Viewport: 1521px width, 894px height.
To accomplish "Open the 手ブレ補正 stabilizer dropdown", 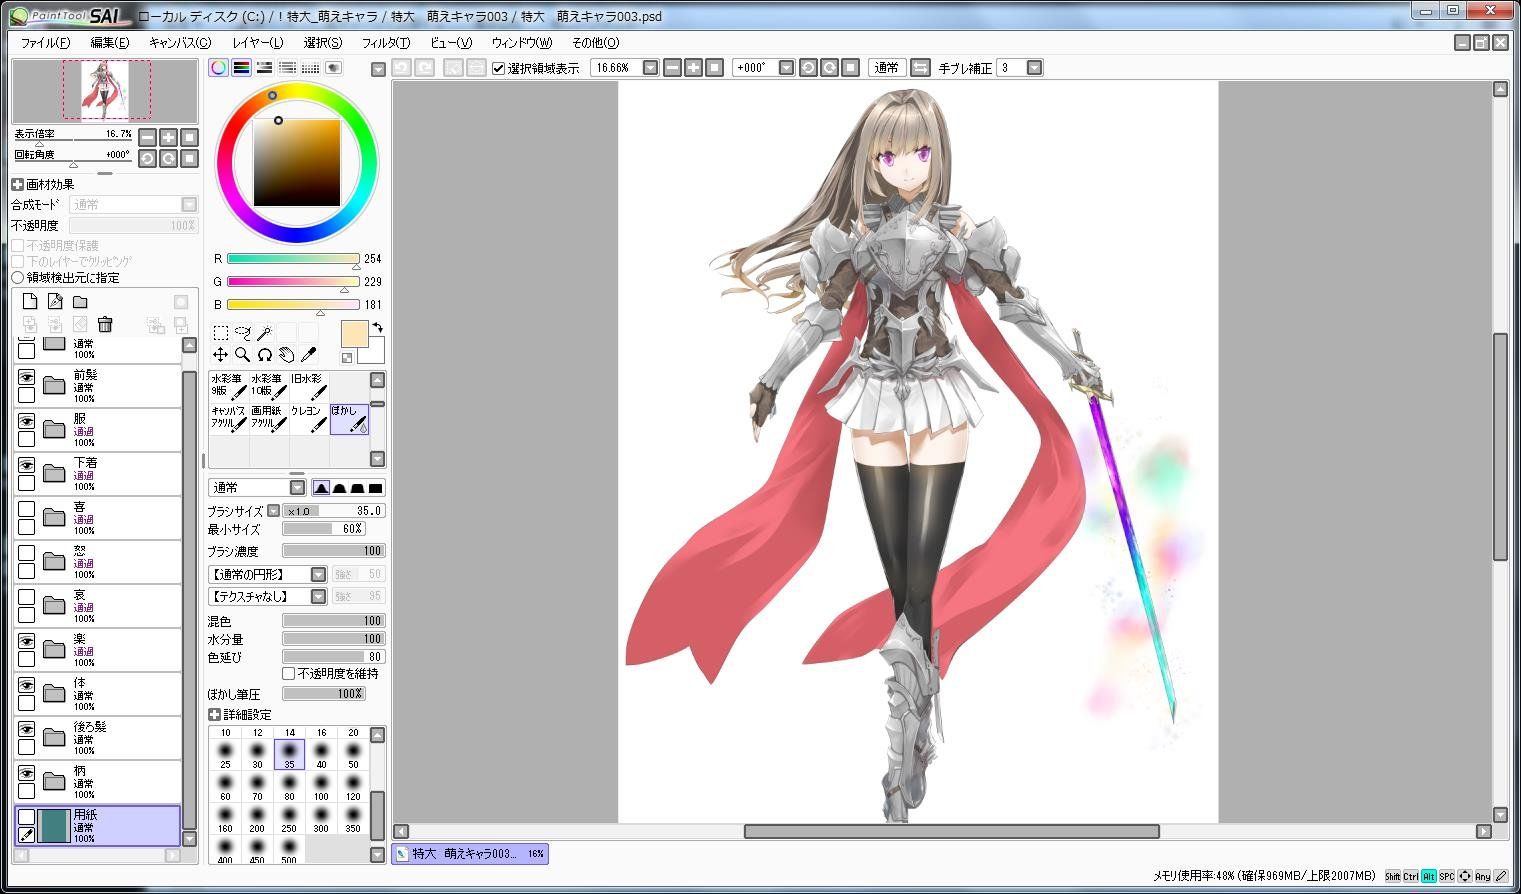I will coord(1034,68).
